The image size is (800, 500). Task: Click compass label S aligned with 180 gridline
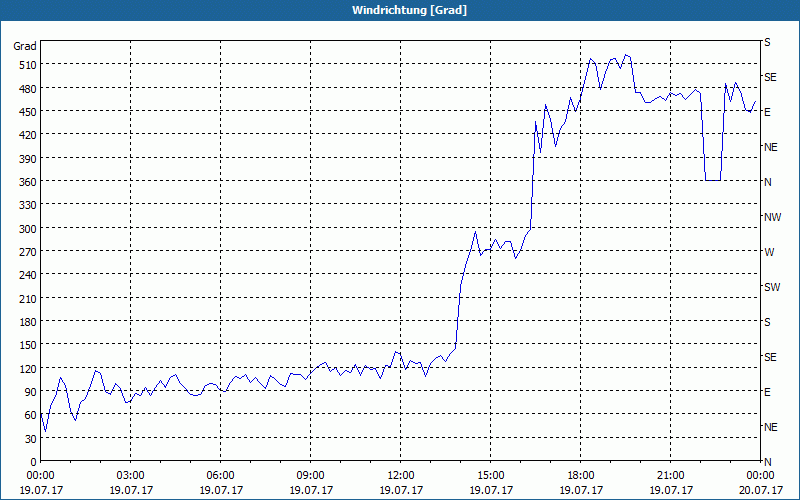[x=767, y=322]
